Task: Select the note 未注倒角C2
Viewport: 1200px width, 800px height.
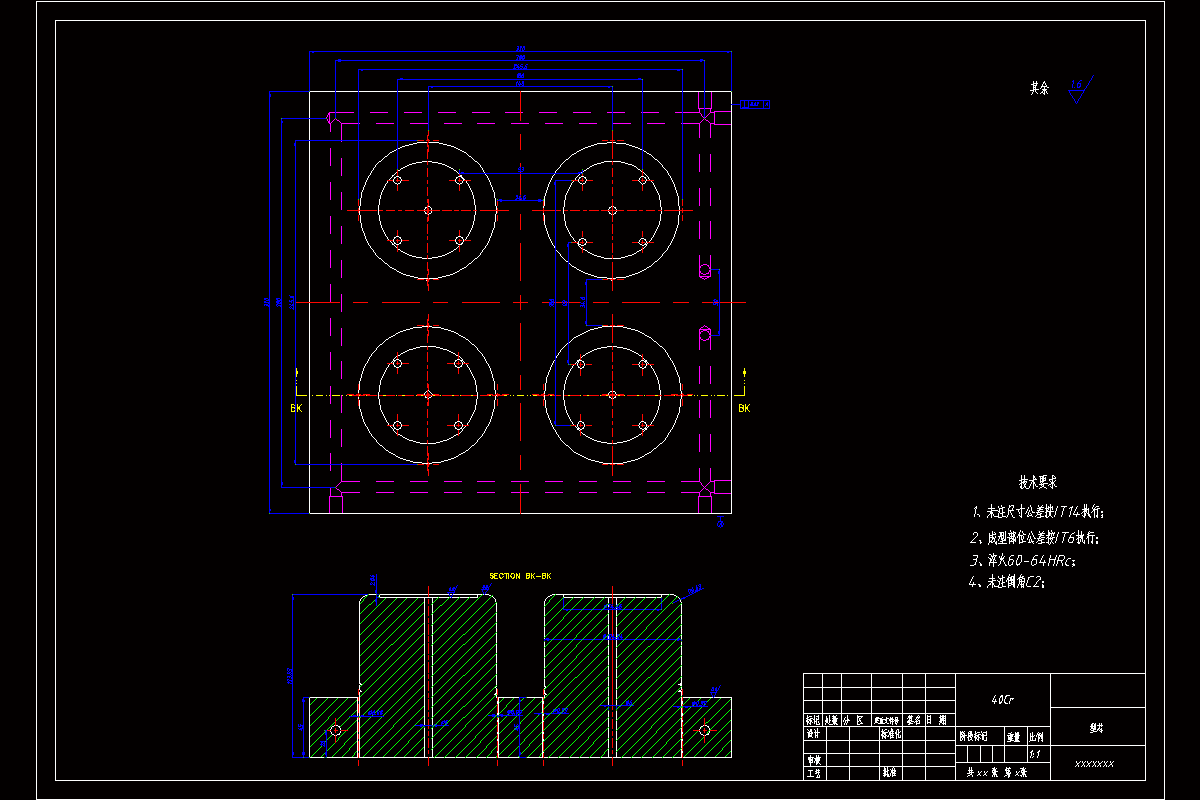Action: [x=1007, y=582]
